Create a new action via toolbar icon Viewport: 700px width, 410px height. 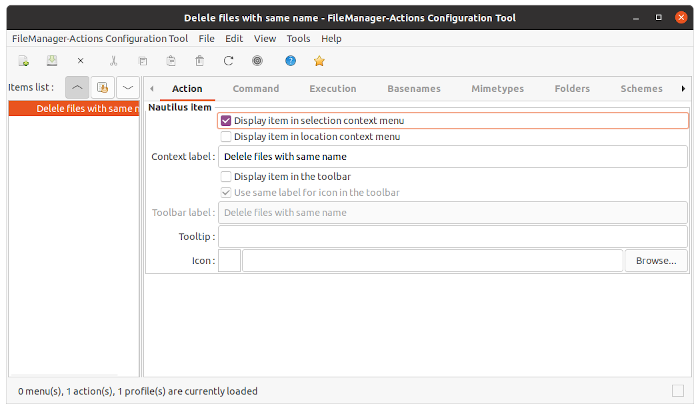point(24,61)
